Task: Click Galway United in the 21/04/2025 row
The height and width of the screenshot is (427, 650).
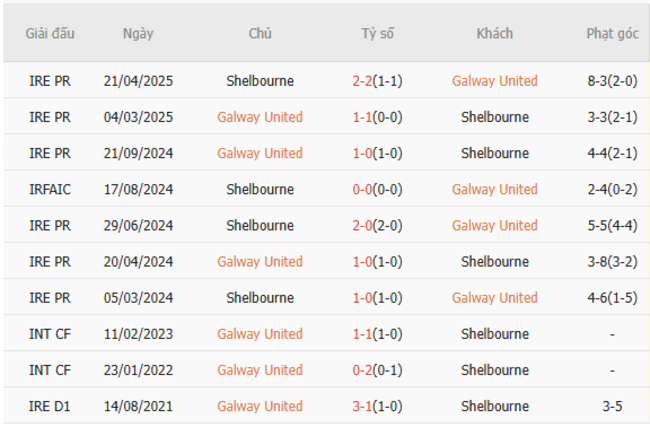Action: (494, 81)
